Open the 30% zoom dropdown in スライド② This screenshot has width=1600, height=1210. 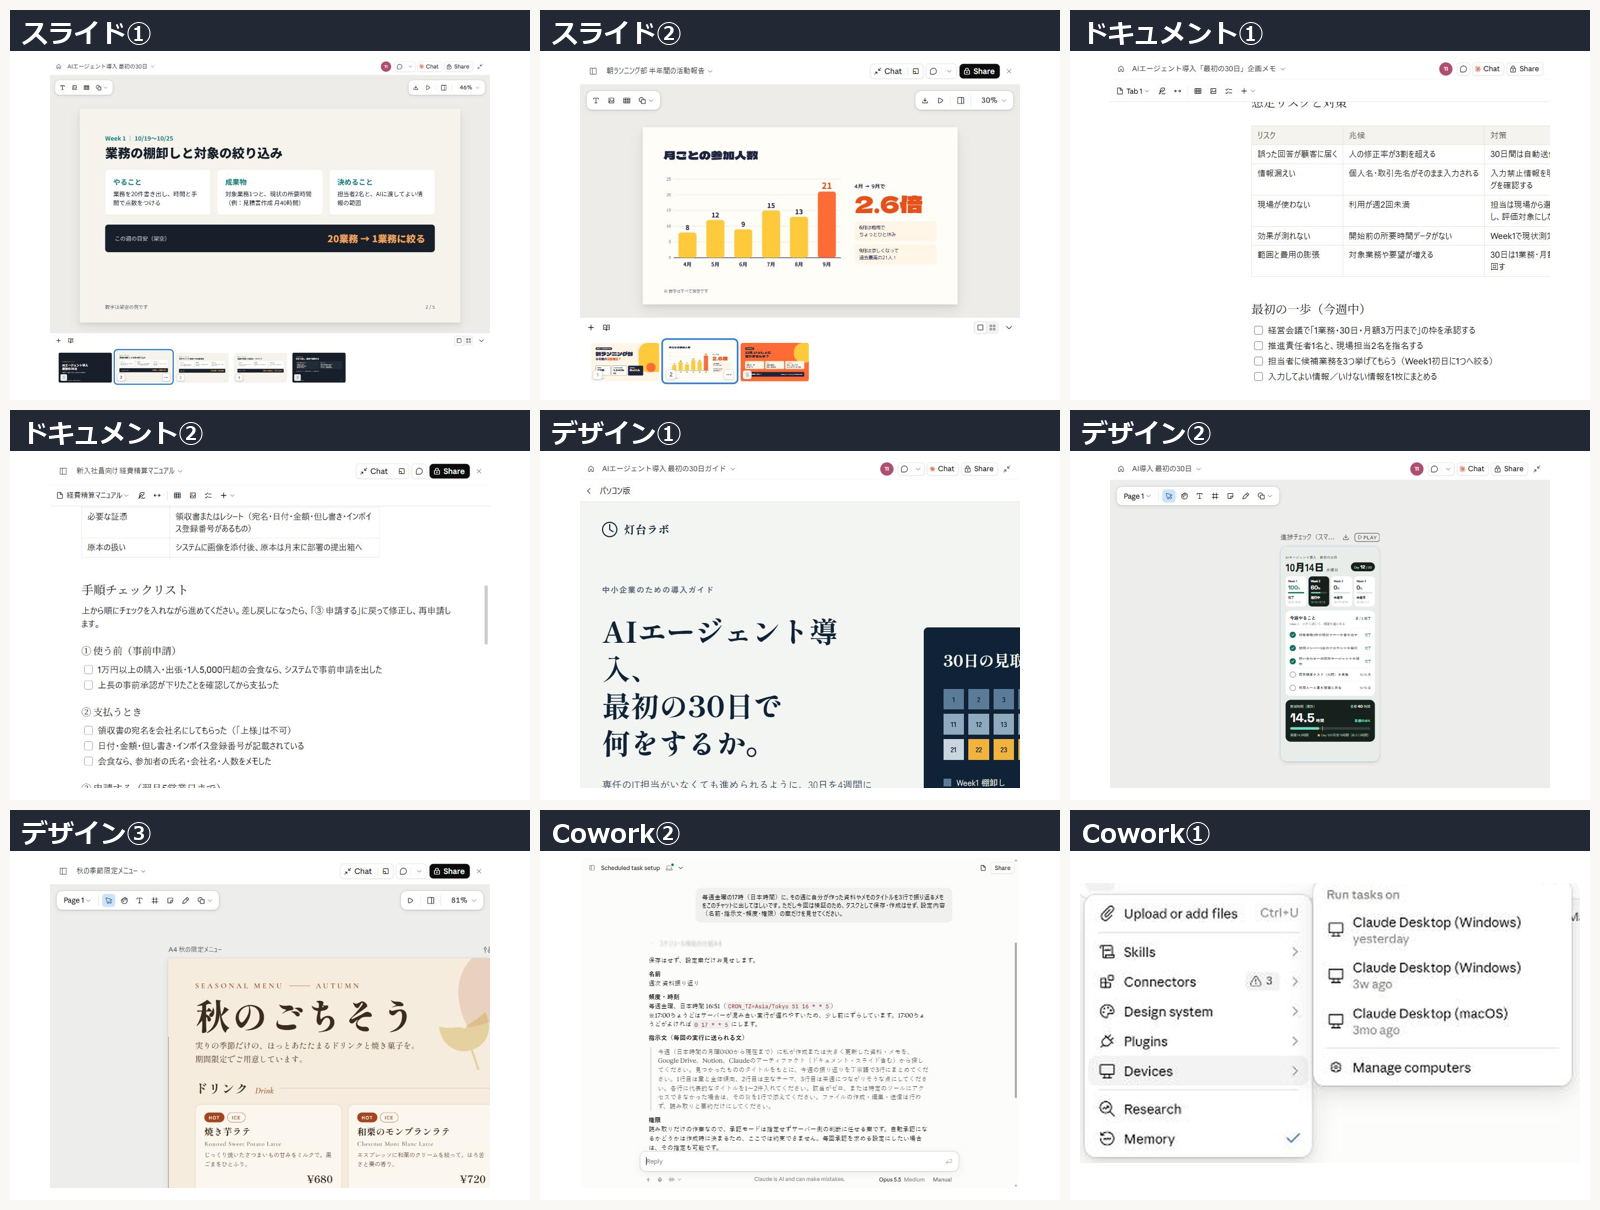tap(993, 101)
